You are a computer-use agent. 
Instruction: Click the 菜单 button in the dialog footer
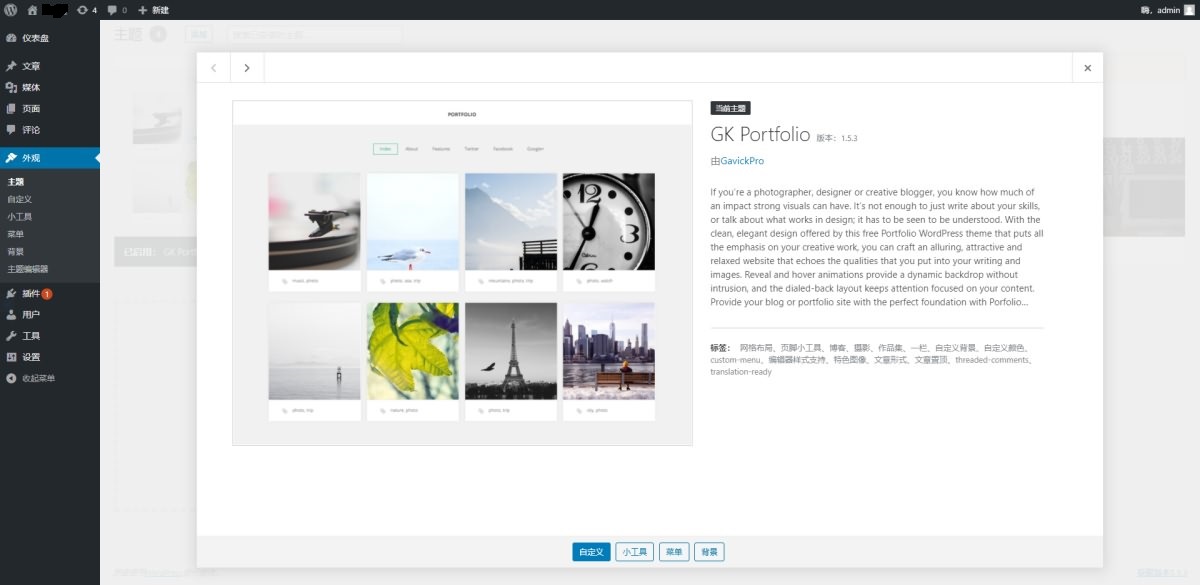coord(674,552)
